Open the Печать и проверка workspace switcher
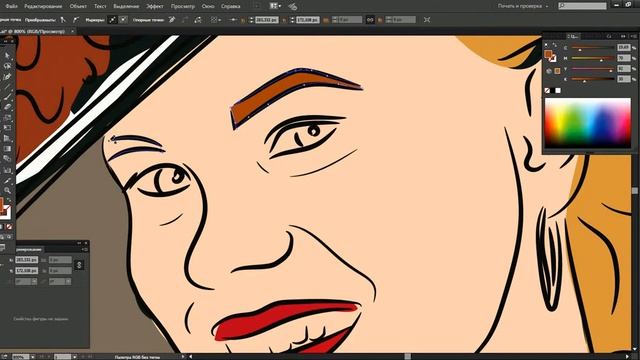The height and width of the screenshot is (360, 640). [x=523, y=6]
